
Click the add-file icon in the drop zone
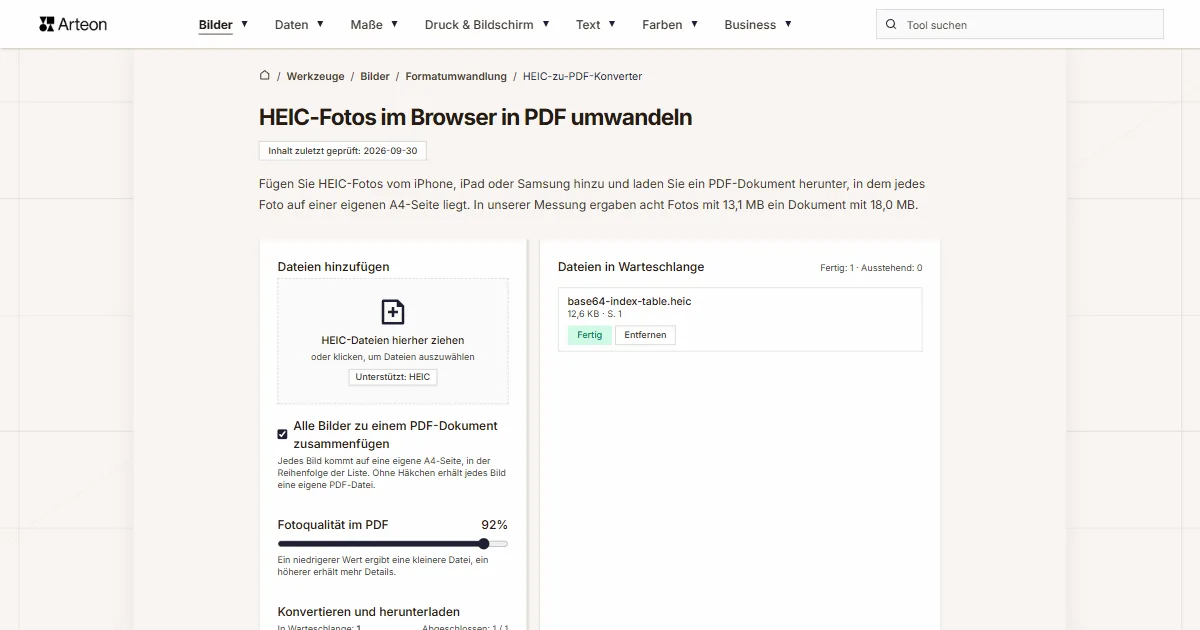tap(393, 312)
